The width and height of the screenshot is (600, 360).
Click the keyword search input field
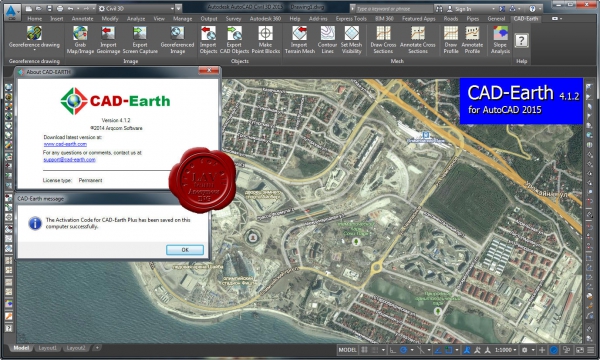pos(393,8)
